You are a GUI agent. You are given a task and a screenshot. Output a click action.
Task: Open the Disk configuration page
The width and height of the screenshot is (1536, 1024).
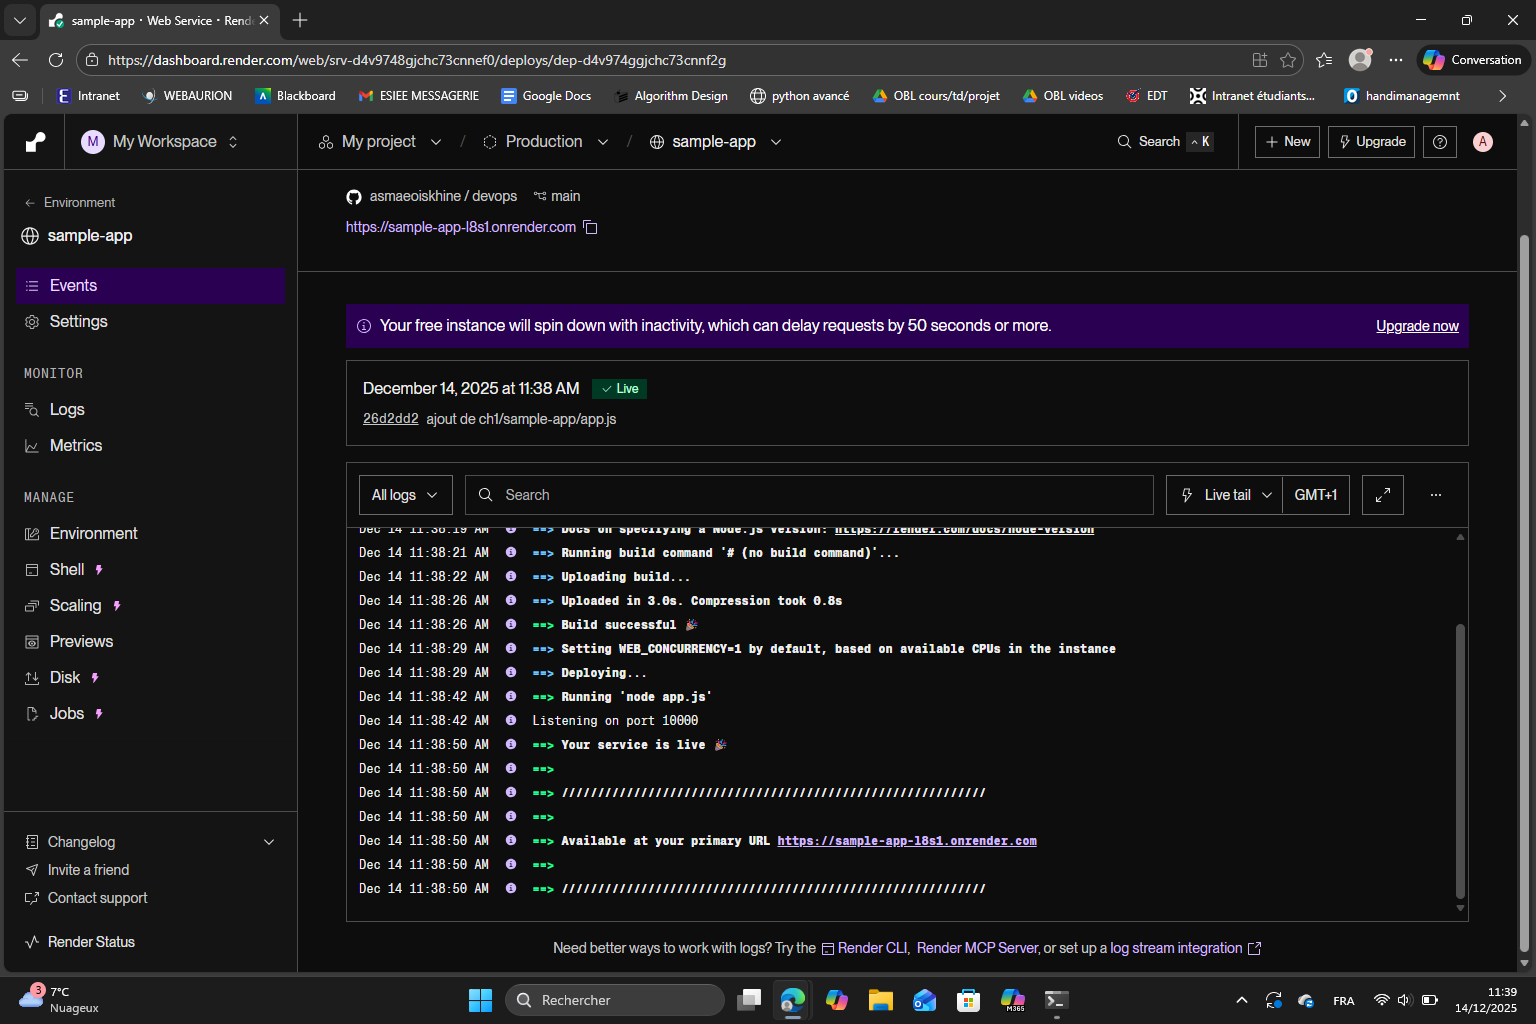point(66,677)
